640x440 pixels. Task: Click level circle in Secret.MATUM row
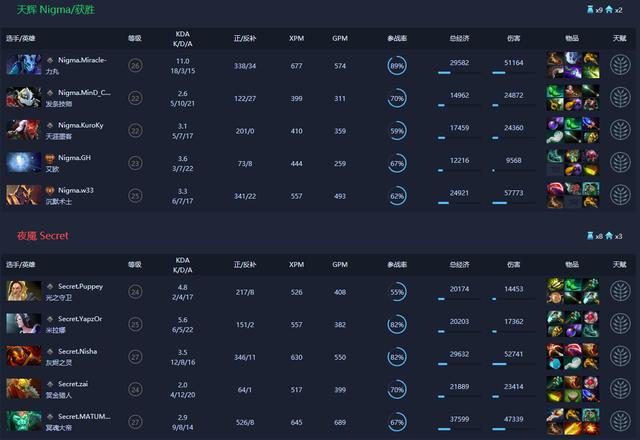pos(135,422)
